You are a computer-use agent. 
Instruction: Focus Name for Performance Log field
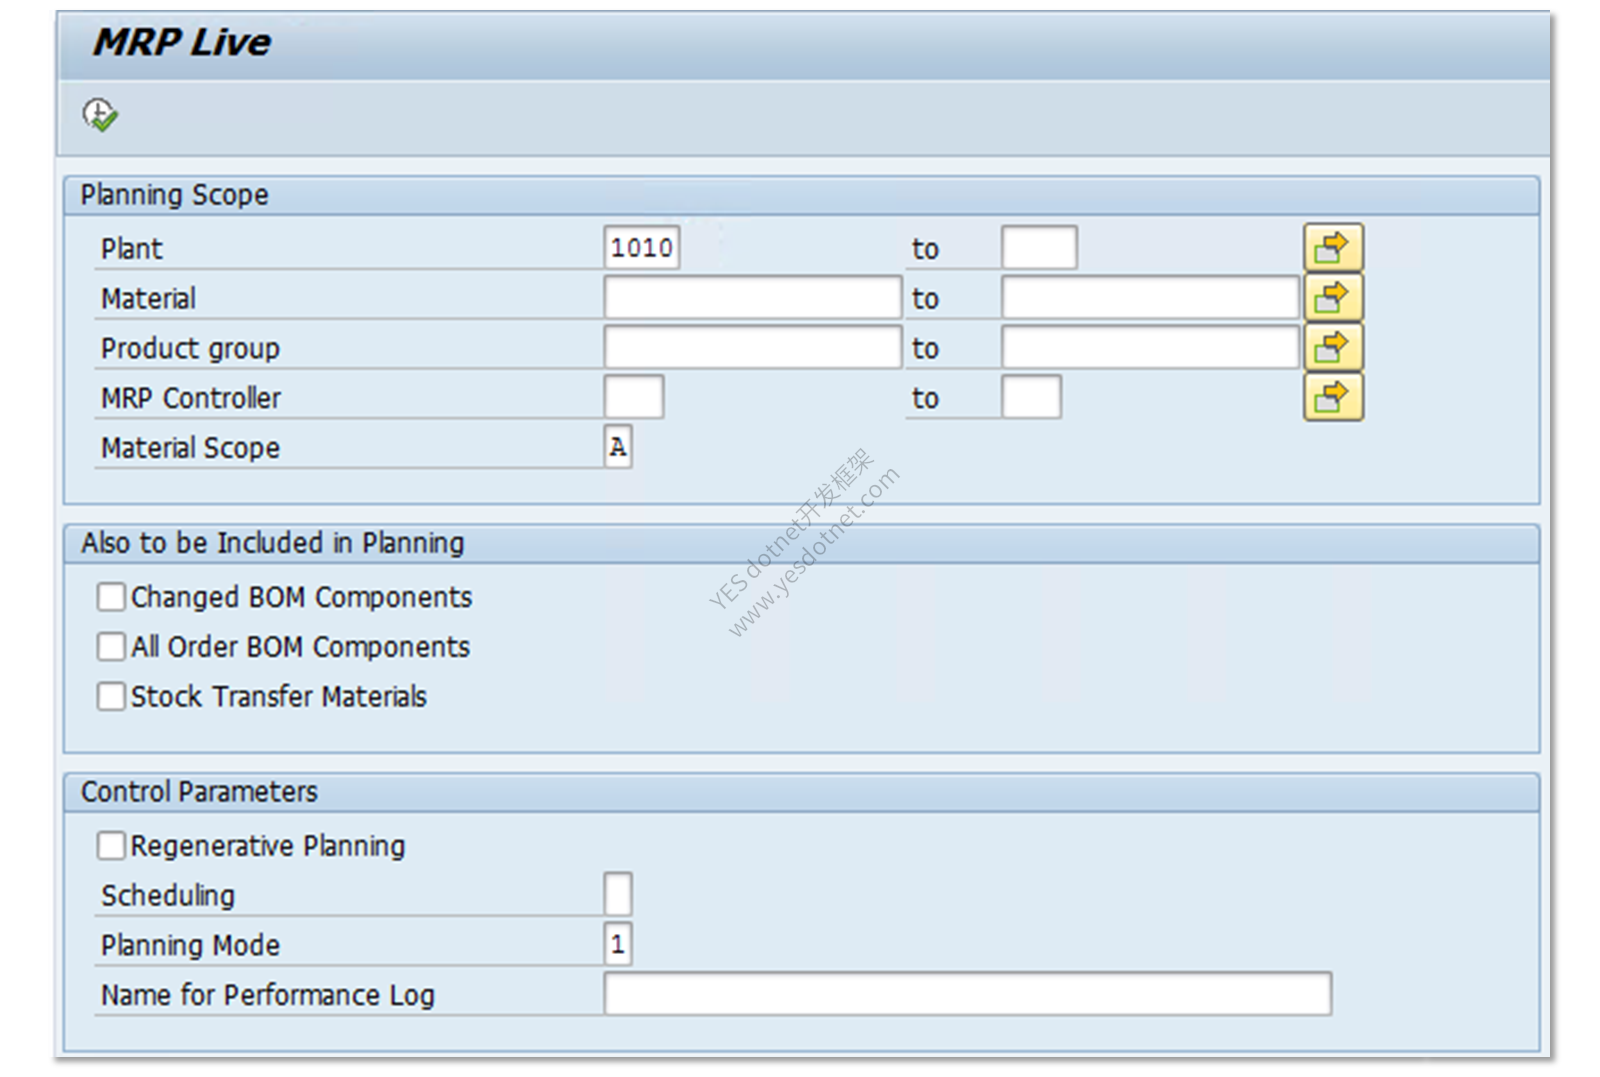coord(967,994)
